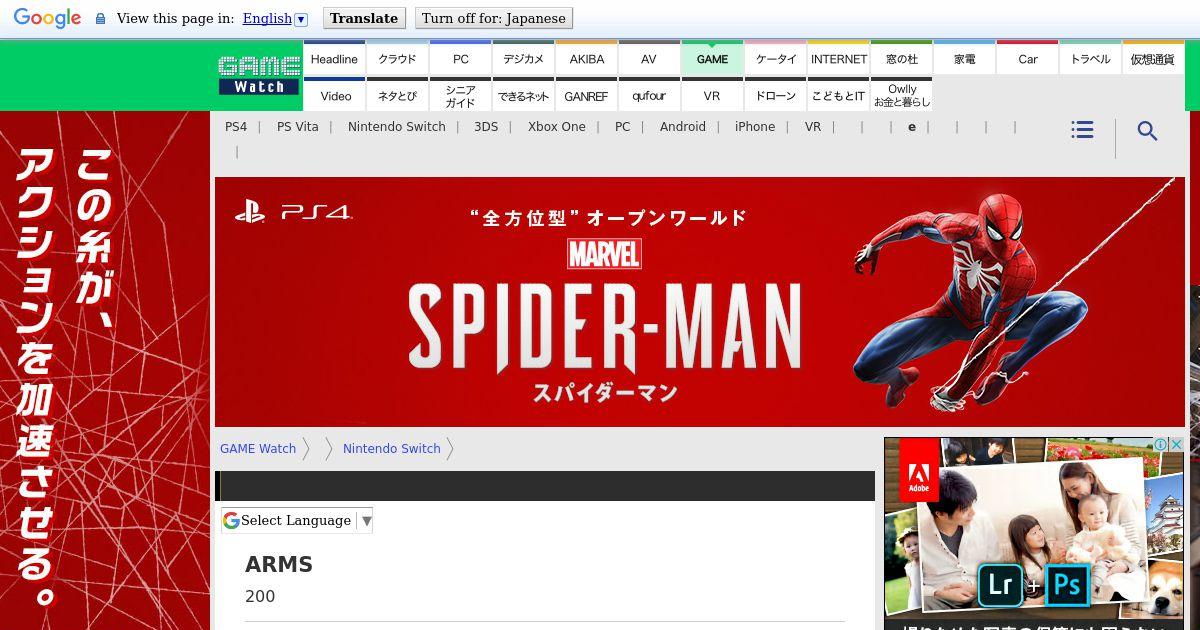Open the VR tab in top navigation
The image size is (1200, 630).
712,96
